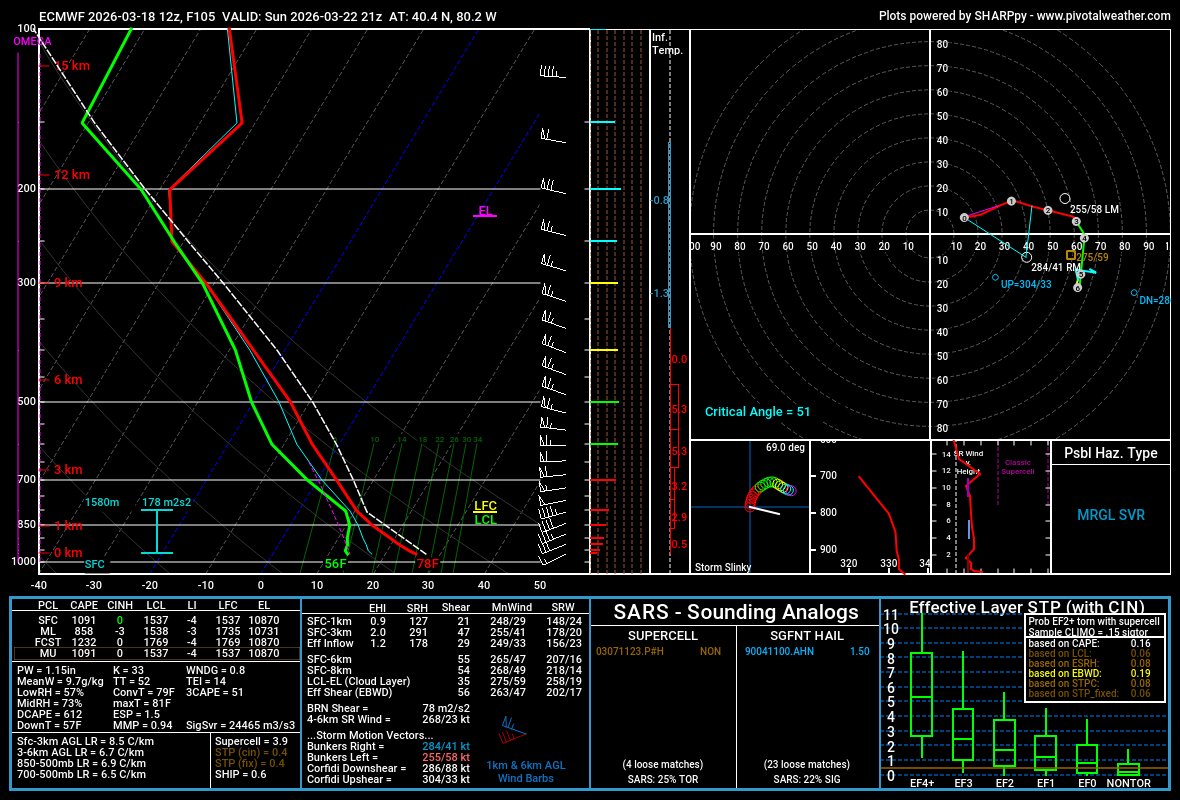This screenshot has width=1180, height=800.
Task: Click the STP (cin) = 0.4 value
Action: [251, 752]
